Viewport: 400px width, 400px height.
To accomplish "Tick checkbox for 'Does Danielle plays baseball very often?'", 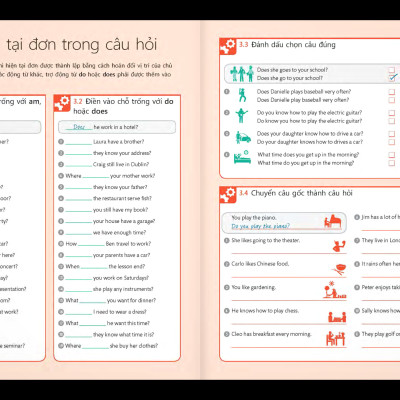I will 392,92.
